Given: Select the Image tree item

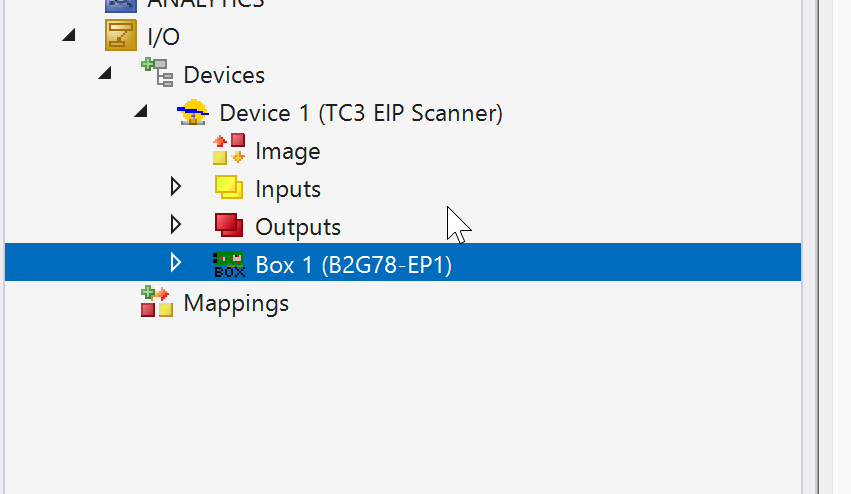Looking at the screenshot, I should click(287, 151).
